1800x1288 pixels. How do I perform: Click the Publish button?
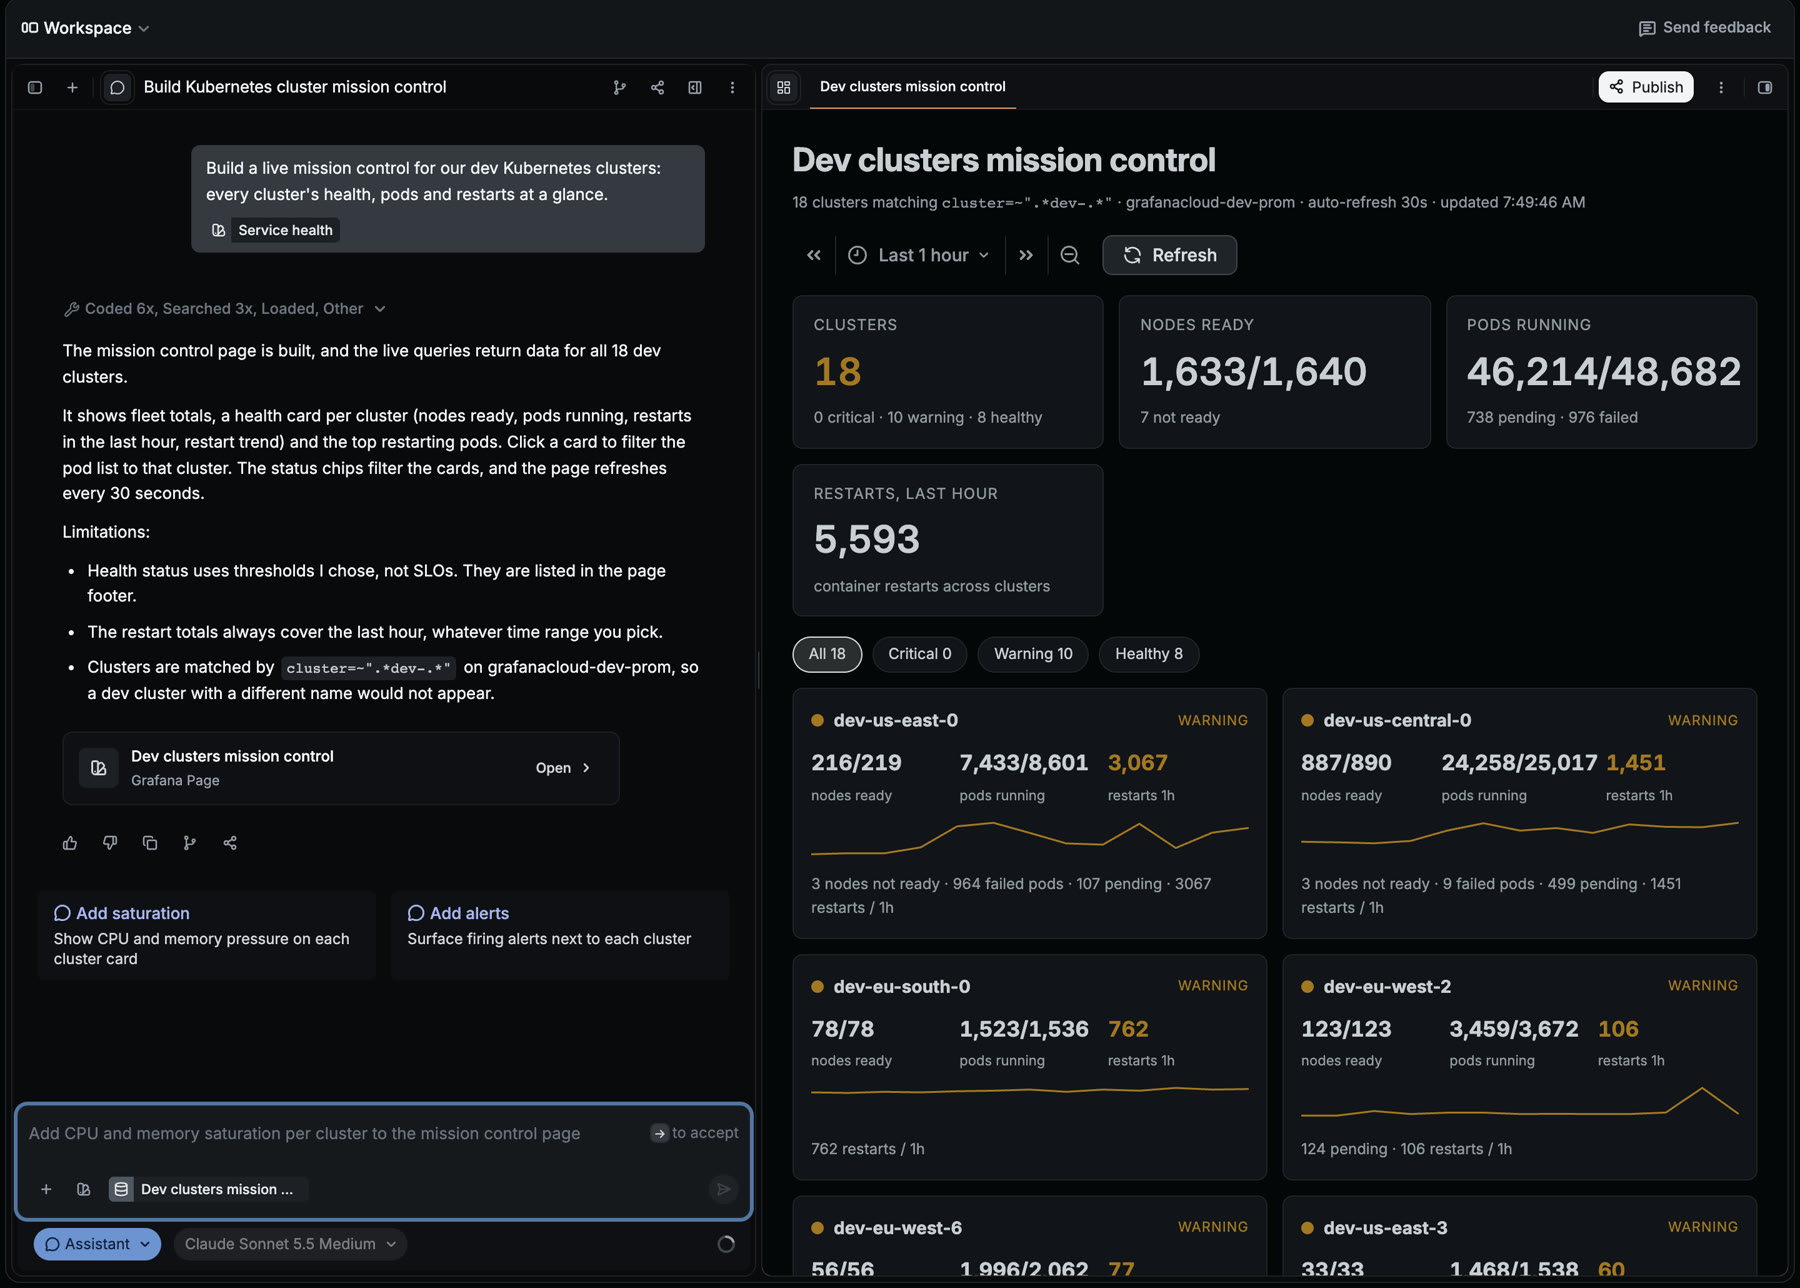1646,87
